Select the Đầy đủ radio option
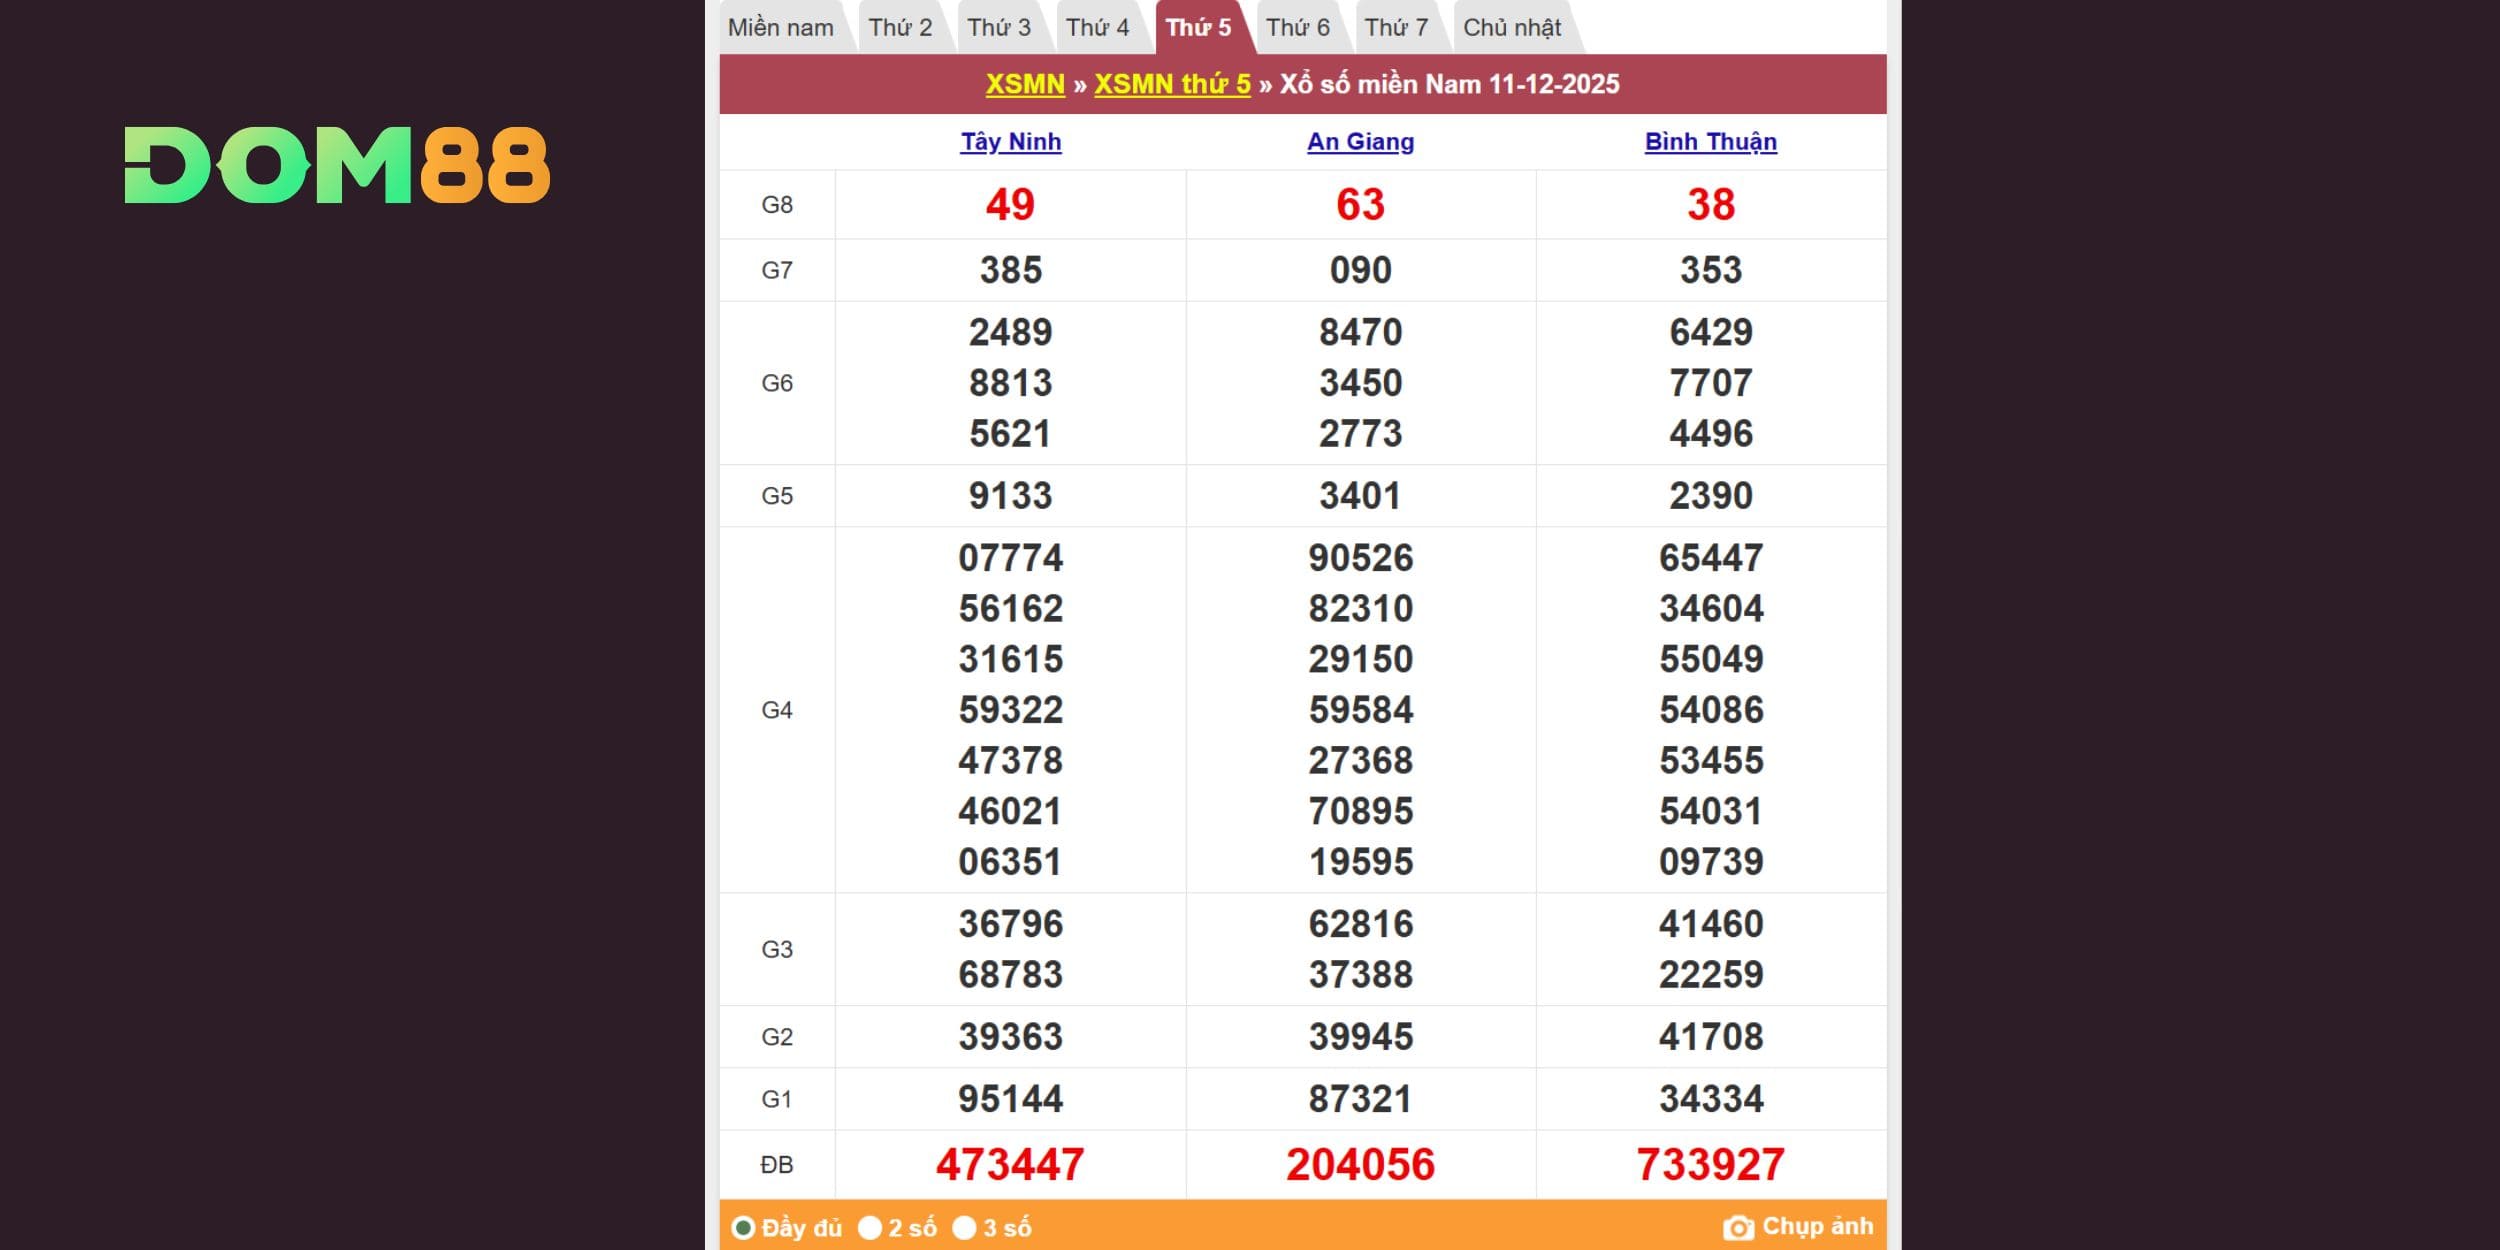 click(x=743, y=1228)
